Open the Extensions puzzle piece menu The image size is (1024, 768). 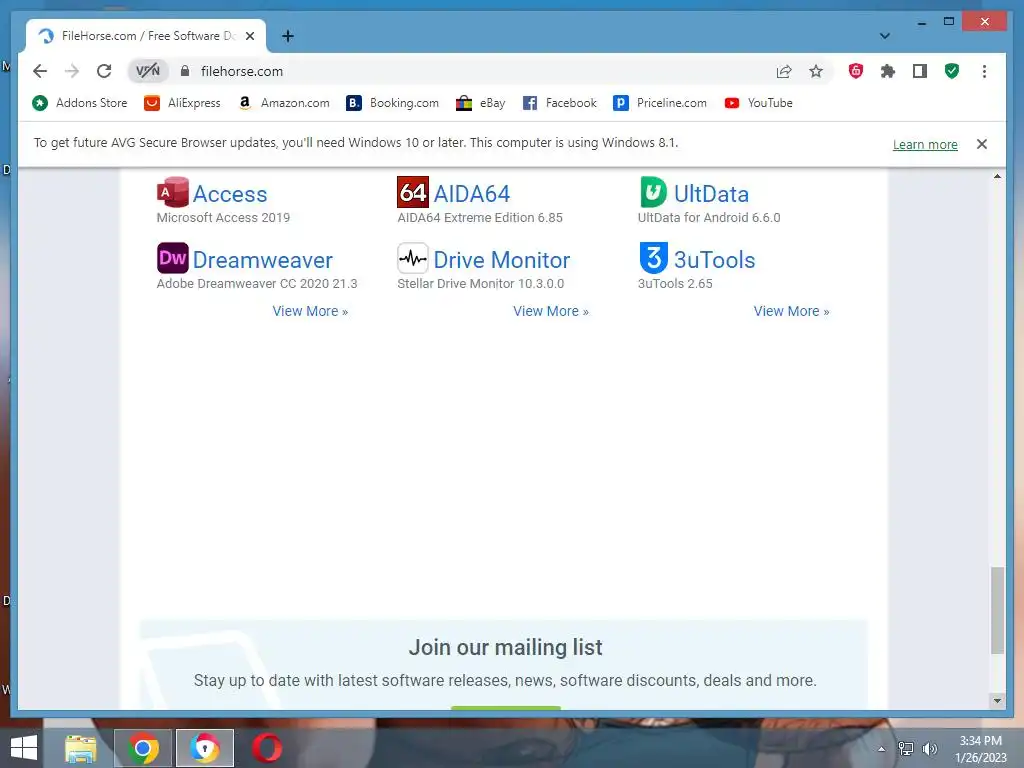[x=888, y=71]
